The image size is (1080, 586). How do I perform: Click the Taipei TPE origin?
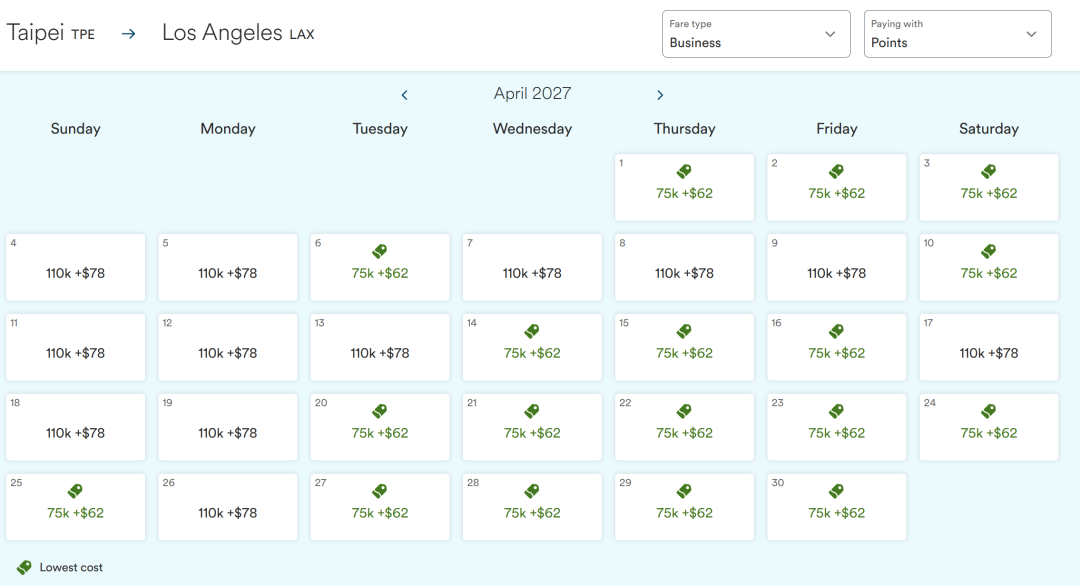click(x=50, y=33)
